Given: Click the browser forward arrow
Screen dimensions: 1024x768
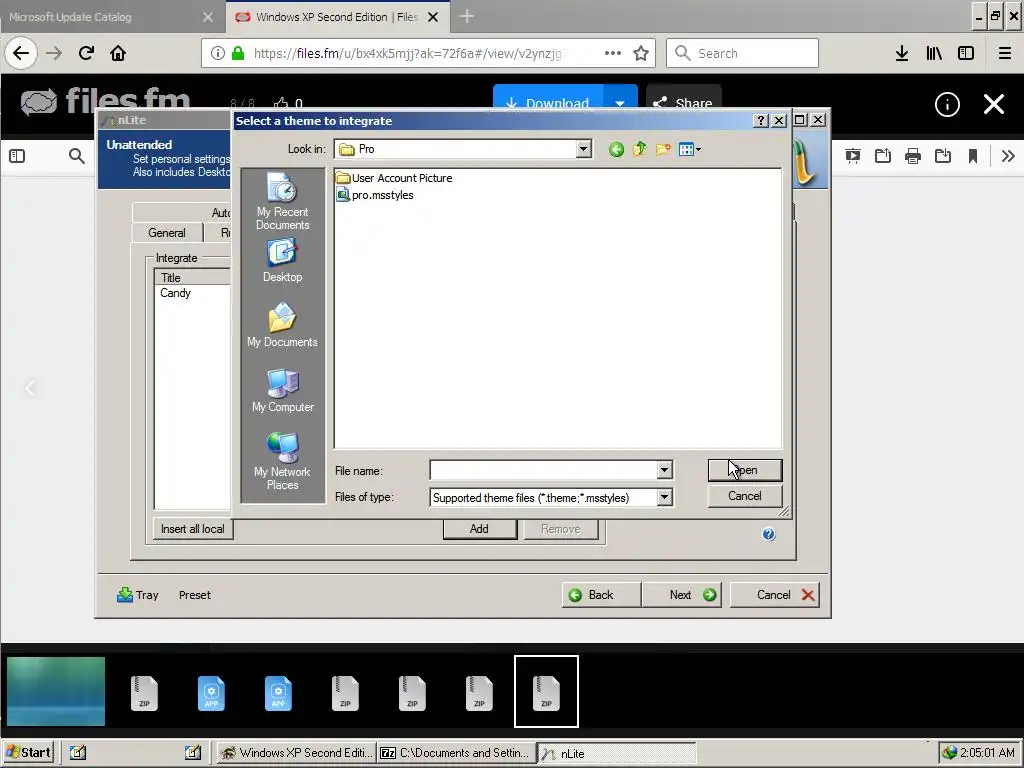Looking at the screenshot, I should pos(54,53).
